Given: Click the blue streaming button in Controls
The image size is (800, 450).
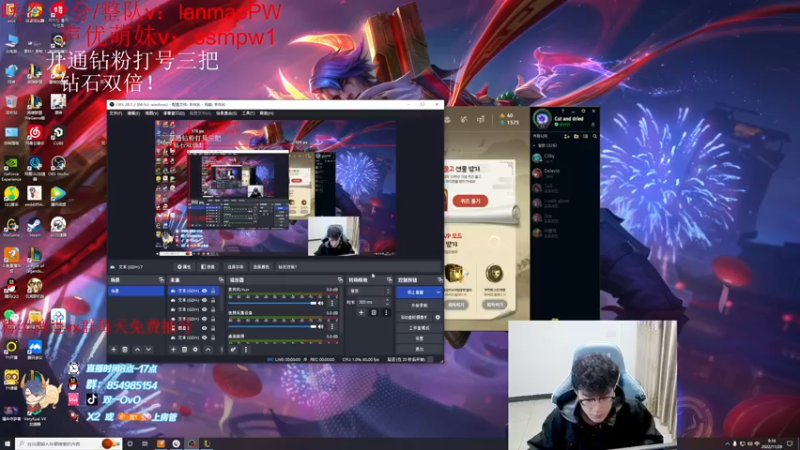Looking at the screenshot, I should click(x=415, y=292).
